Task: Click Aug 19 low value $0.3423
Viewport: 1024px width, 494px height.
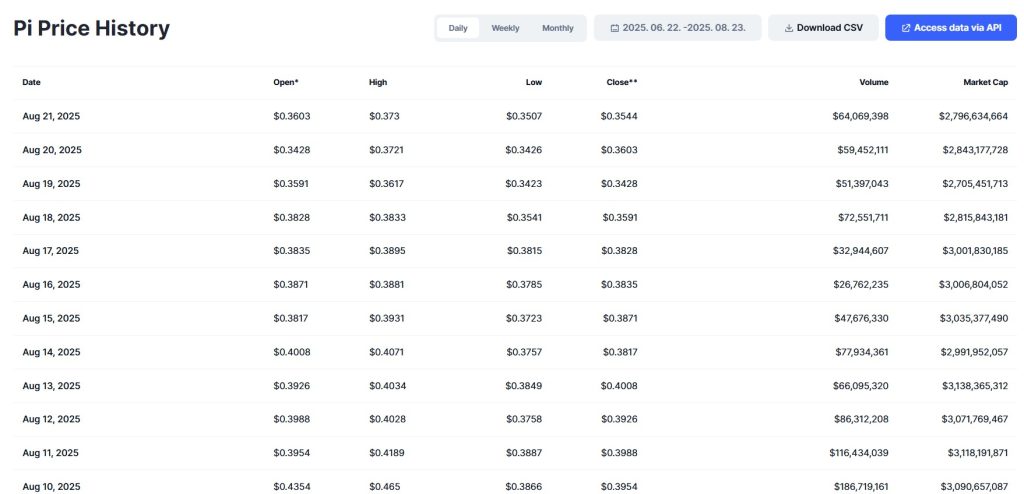Action: tap(523, 184)
